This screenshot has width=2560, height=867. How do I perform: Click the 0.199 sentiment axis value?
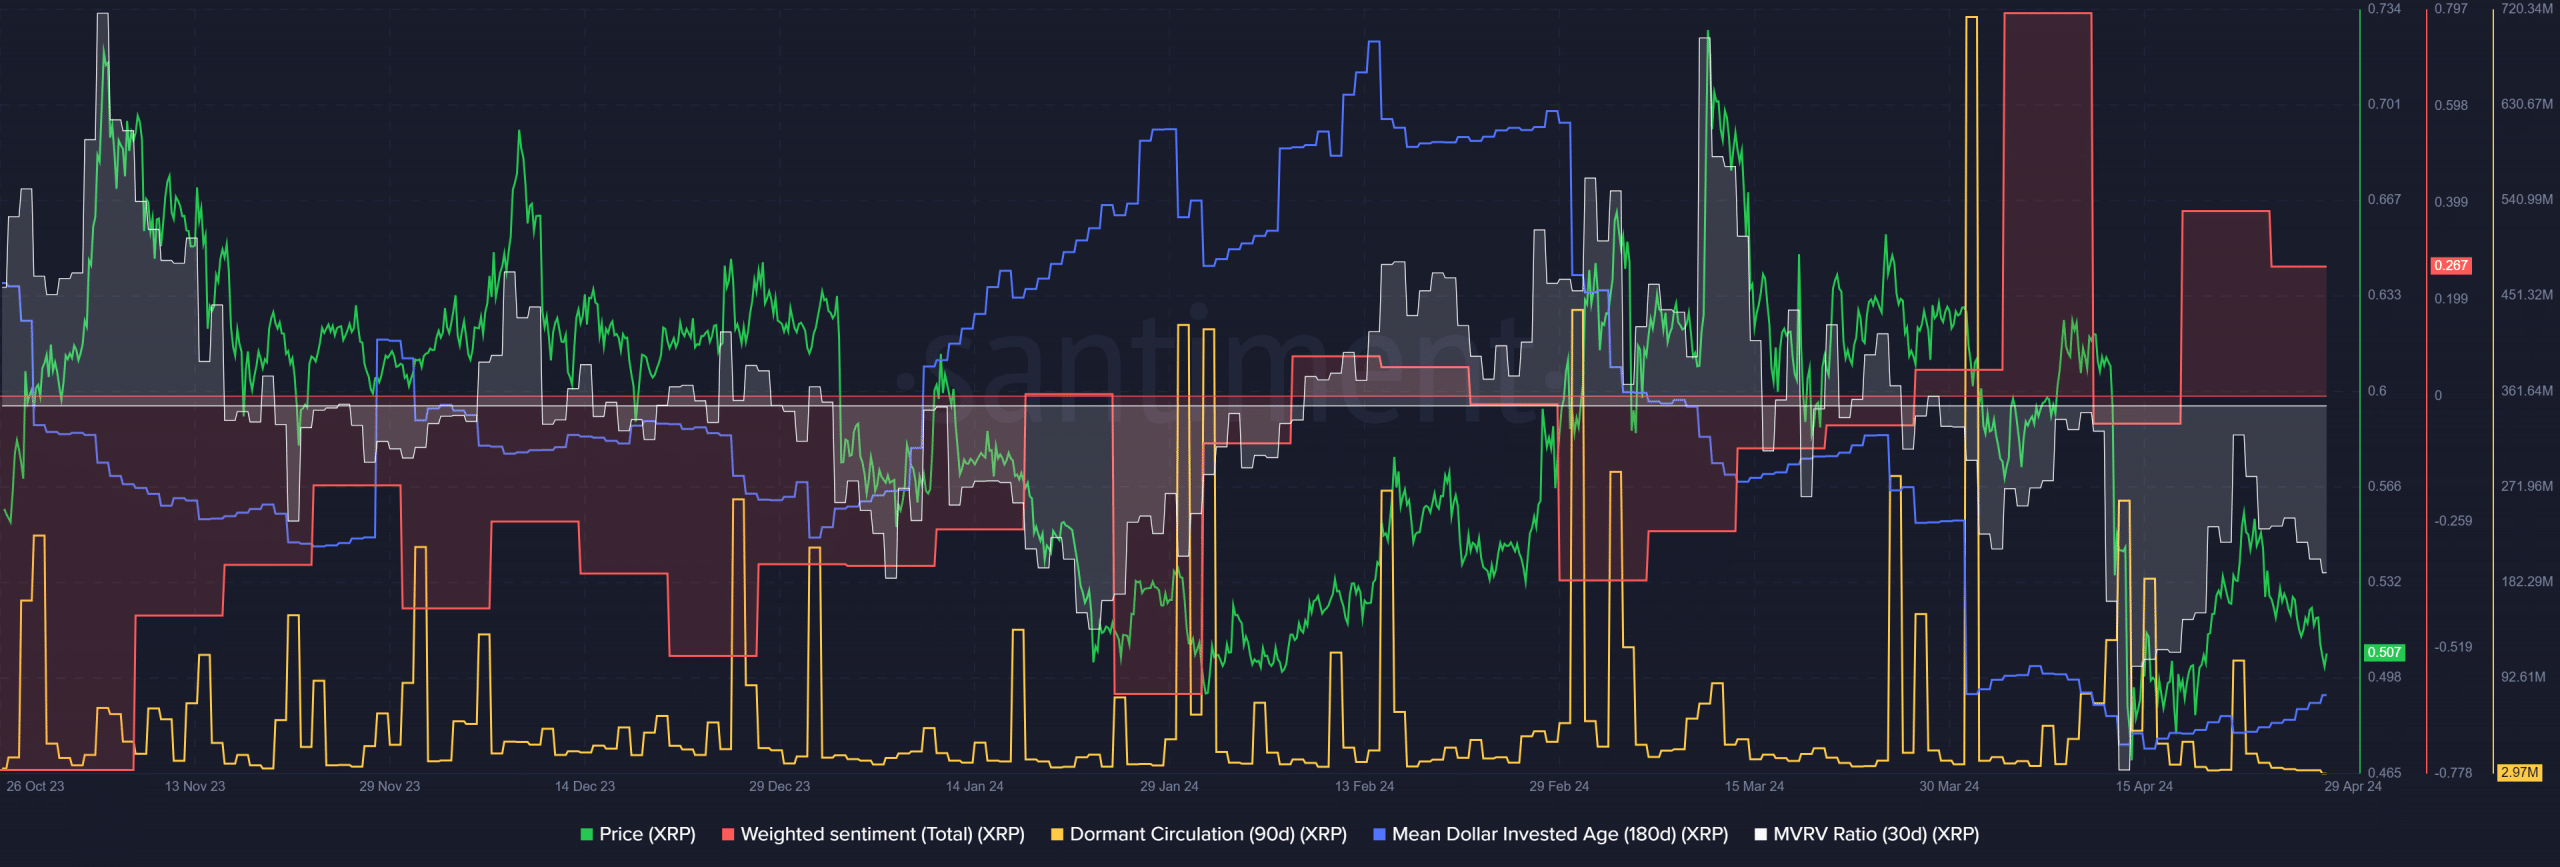tap(2451, 298)
